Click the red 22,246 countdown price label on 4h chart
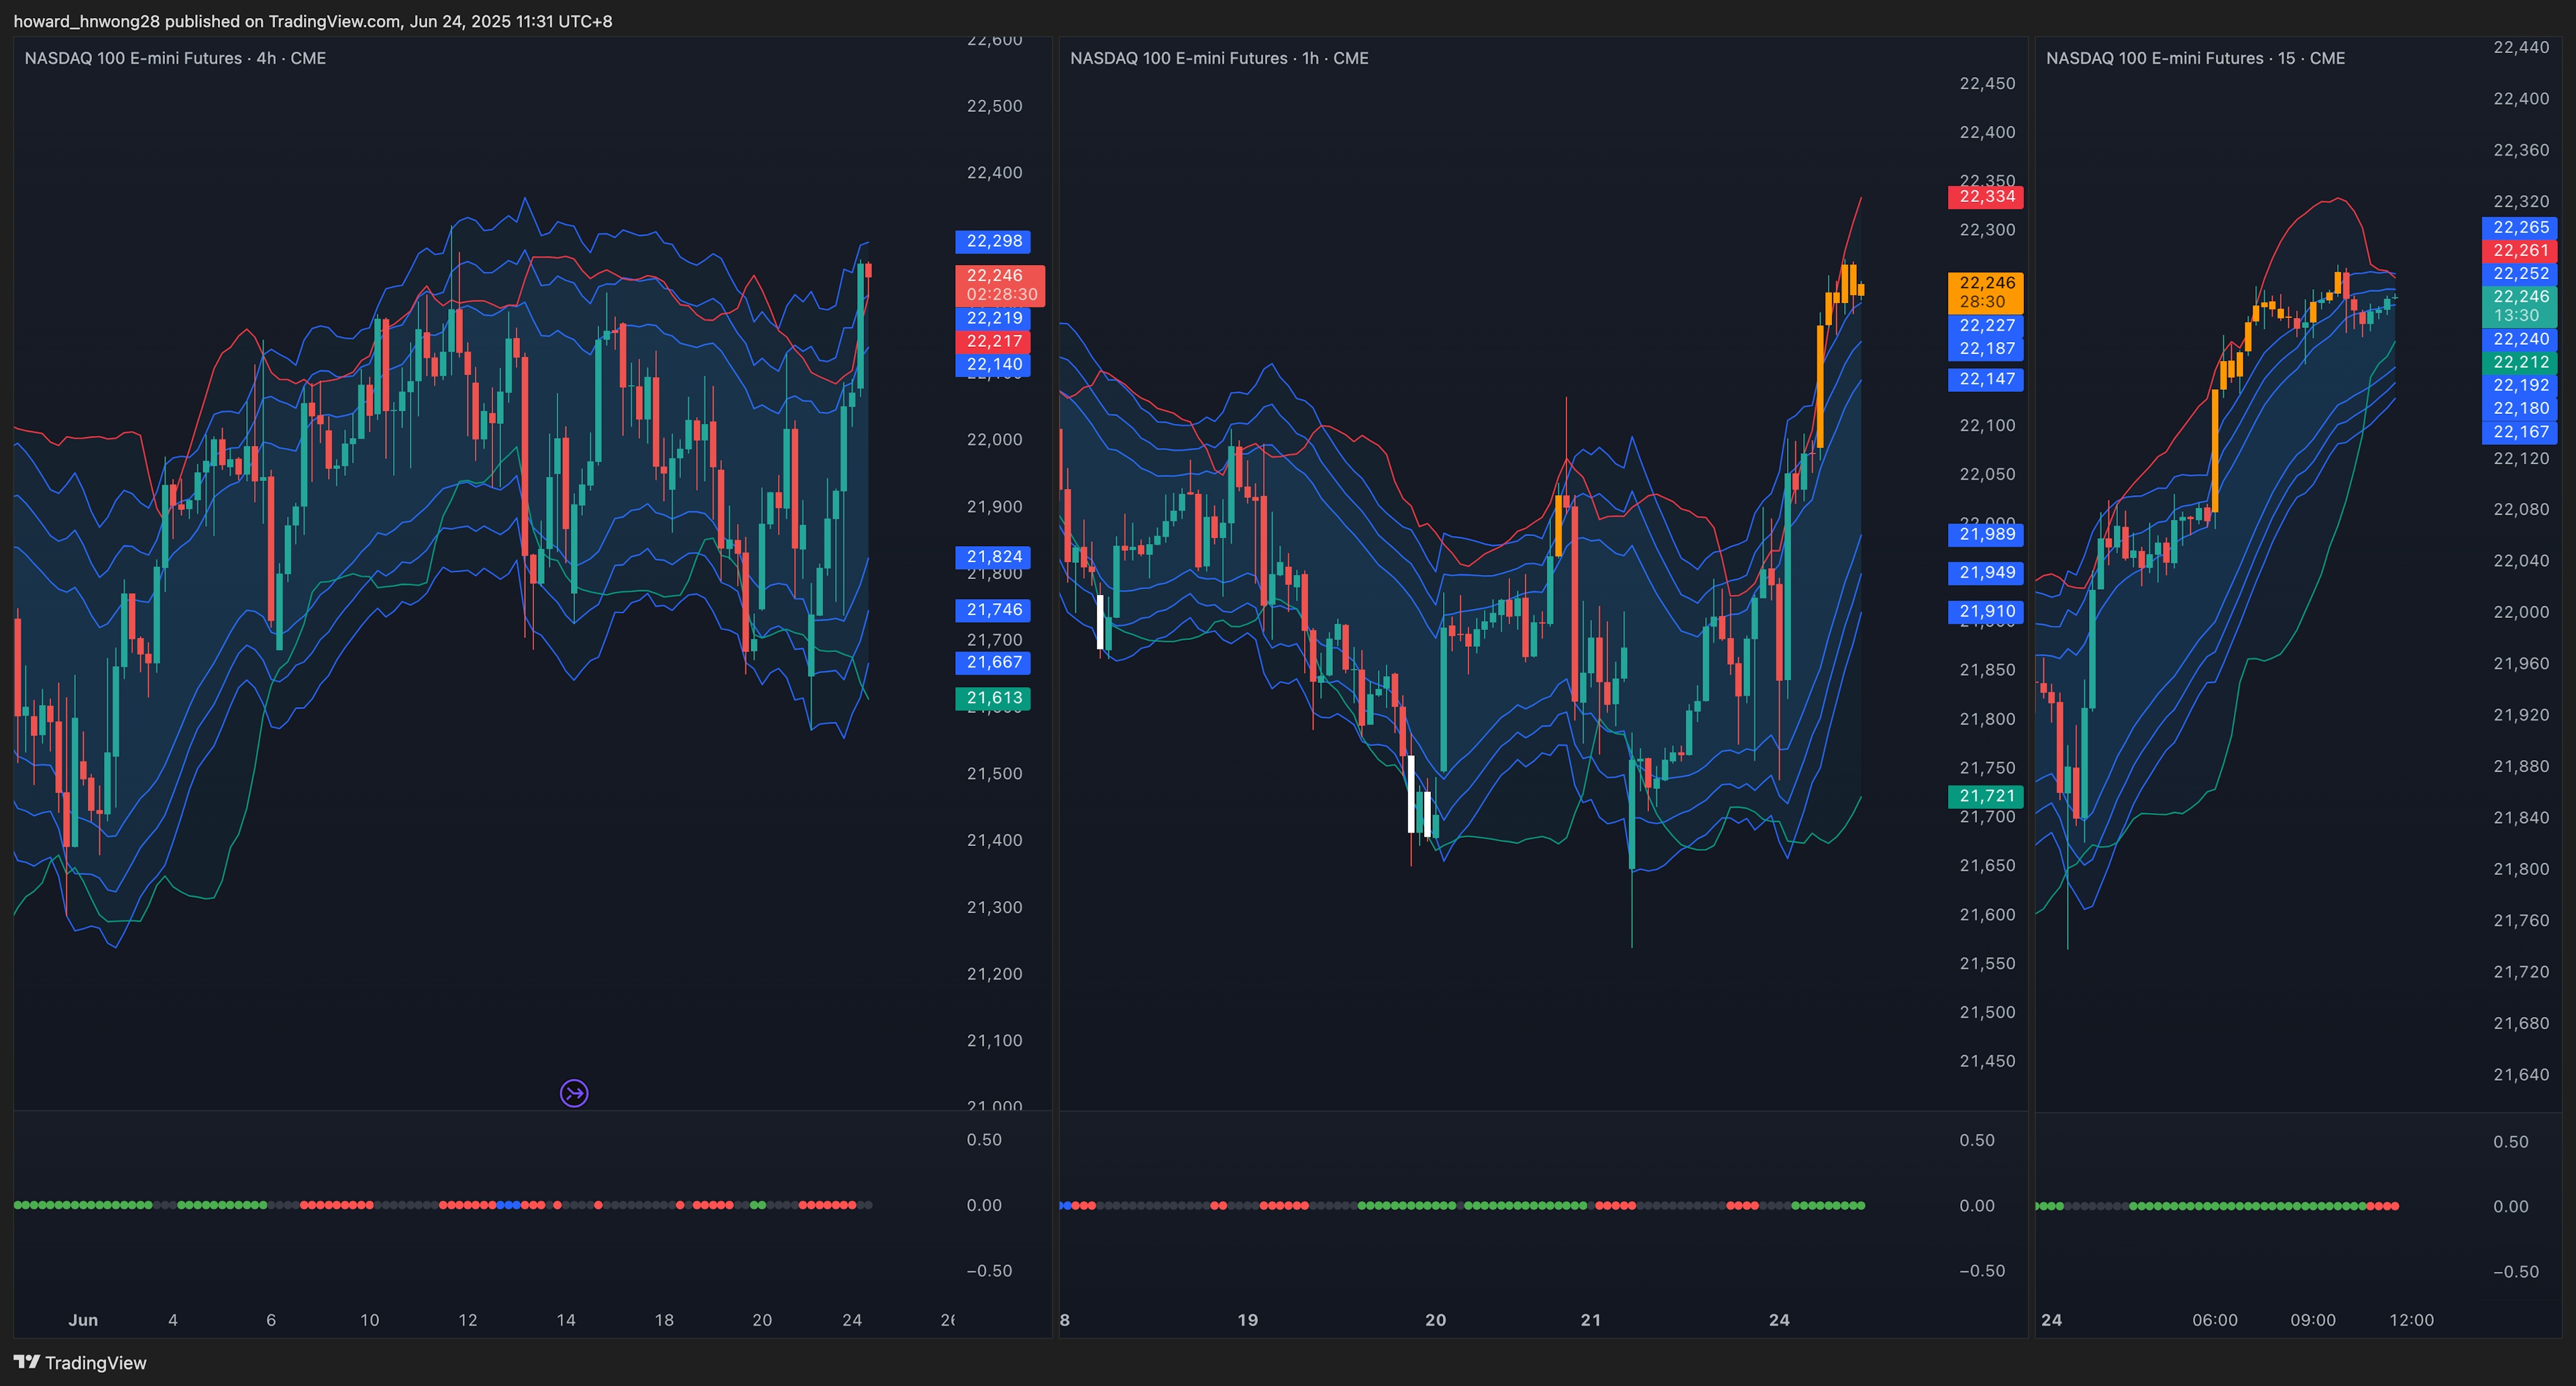This screenshot has height=1386, width=2576. pos(1000,285)
